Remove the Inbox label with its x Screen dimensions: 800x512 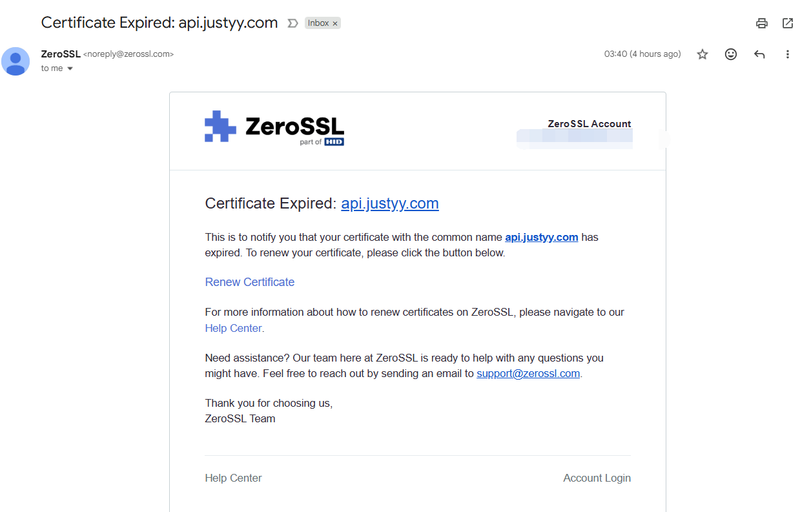[335, 23]
